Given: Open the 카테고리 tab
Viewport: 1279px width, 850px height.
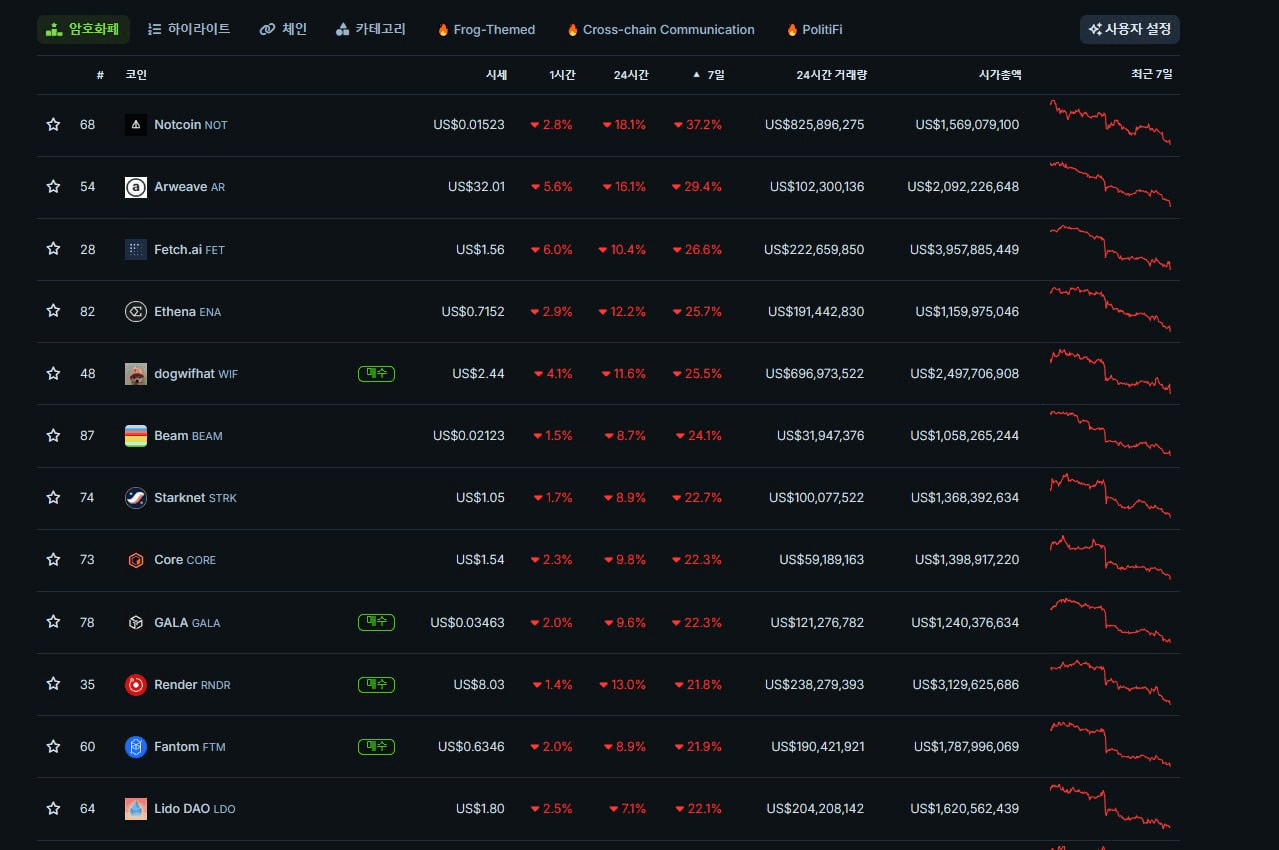Looking at the screenshot, I should tap(371, 29).
